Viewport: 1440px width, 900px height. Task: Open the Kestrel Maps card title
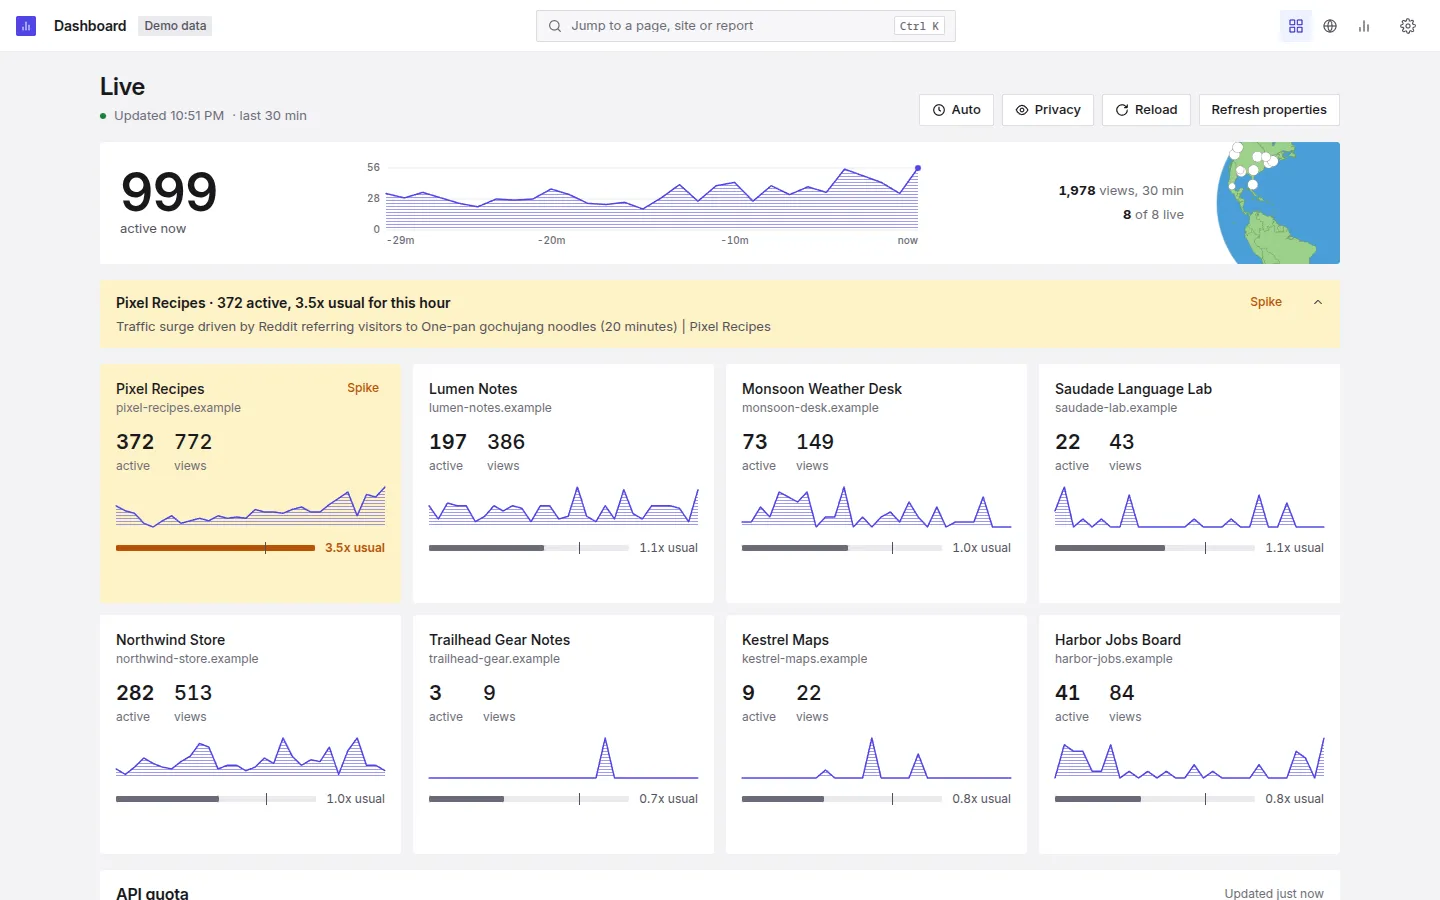(785, 640)
